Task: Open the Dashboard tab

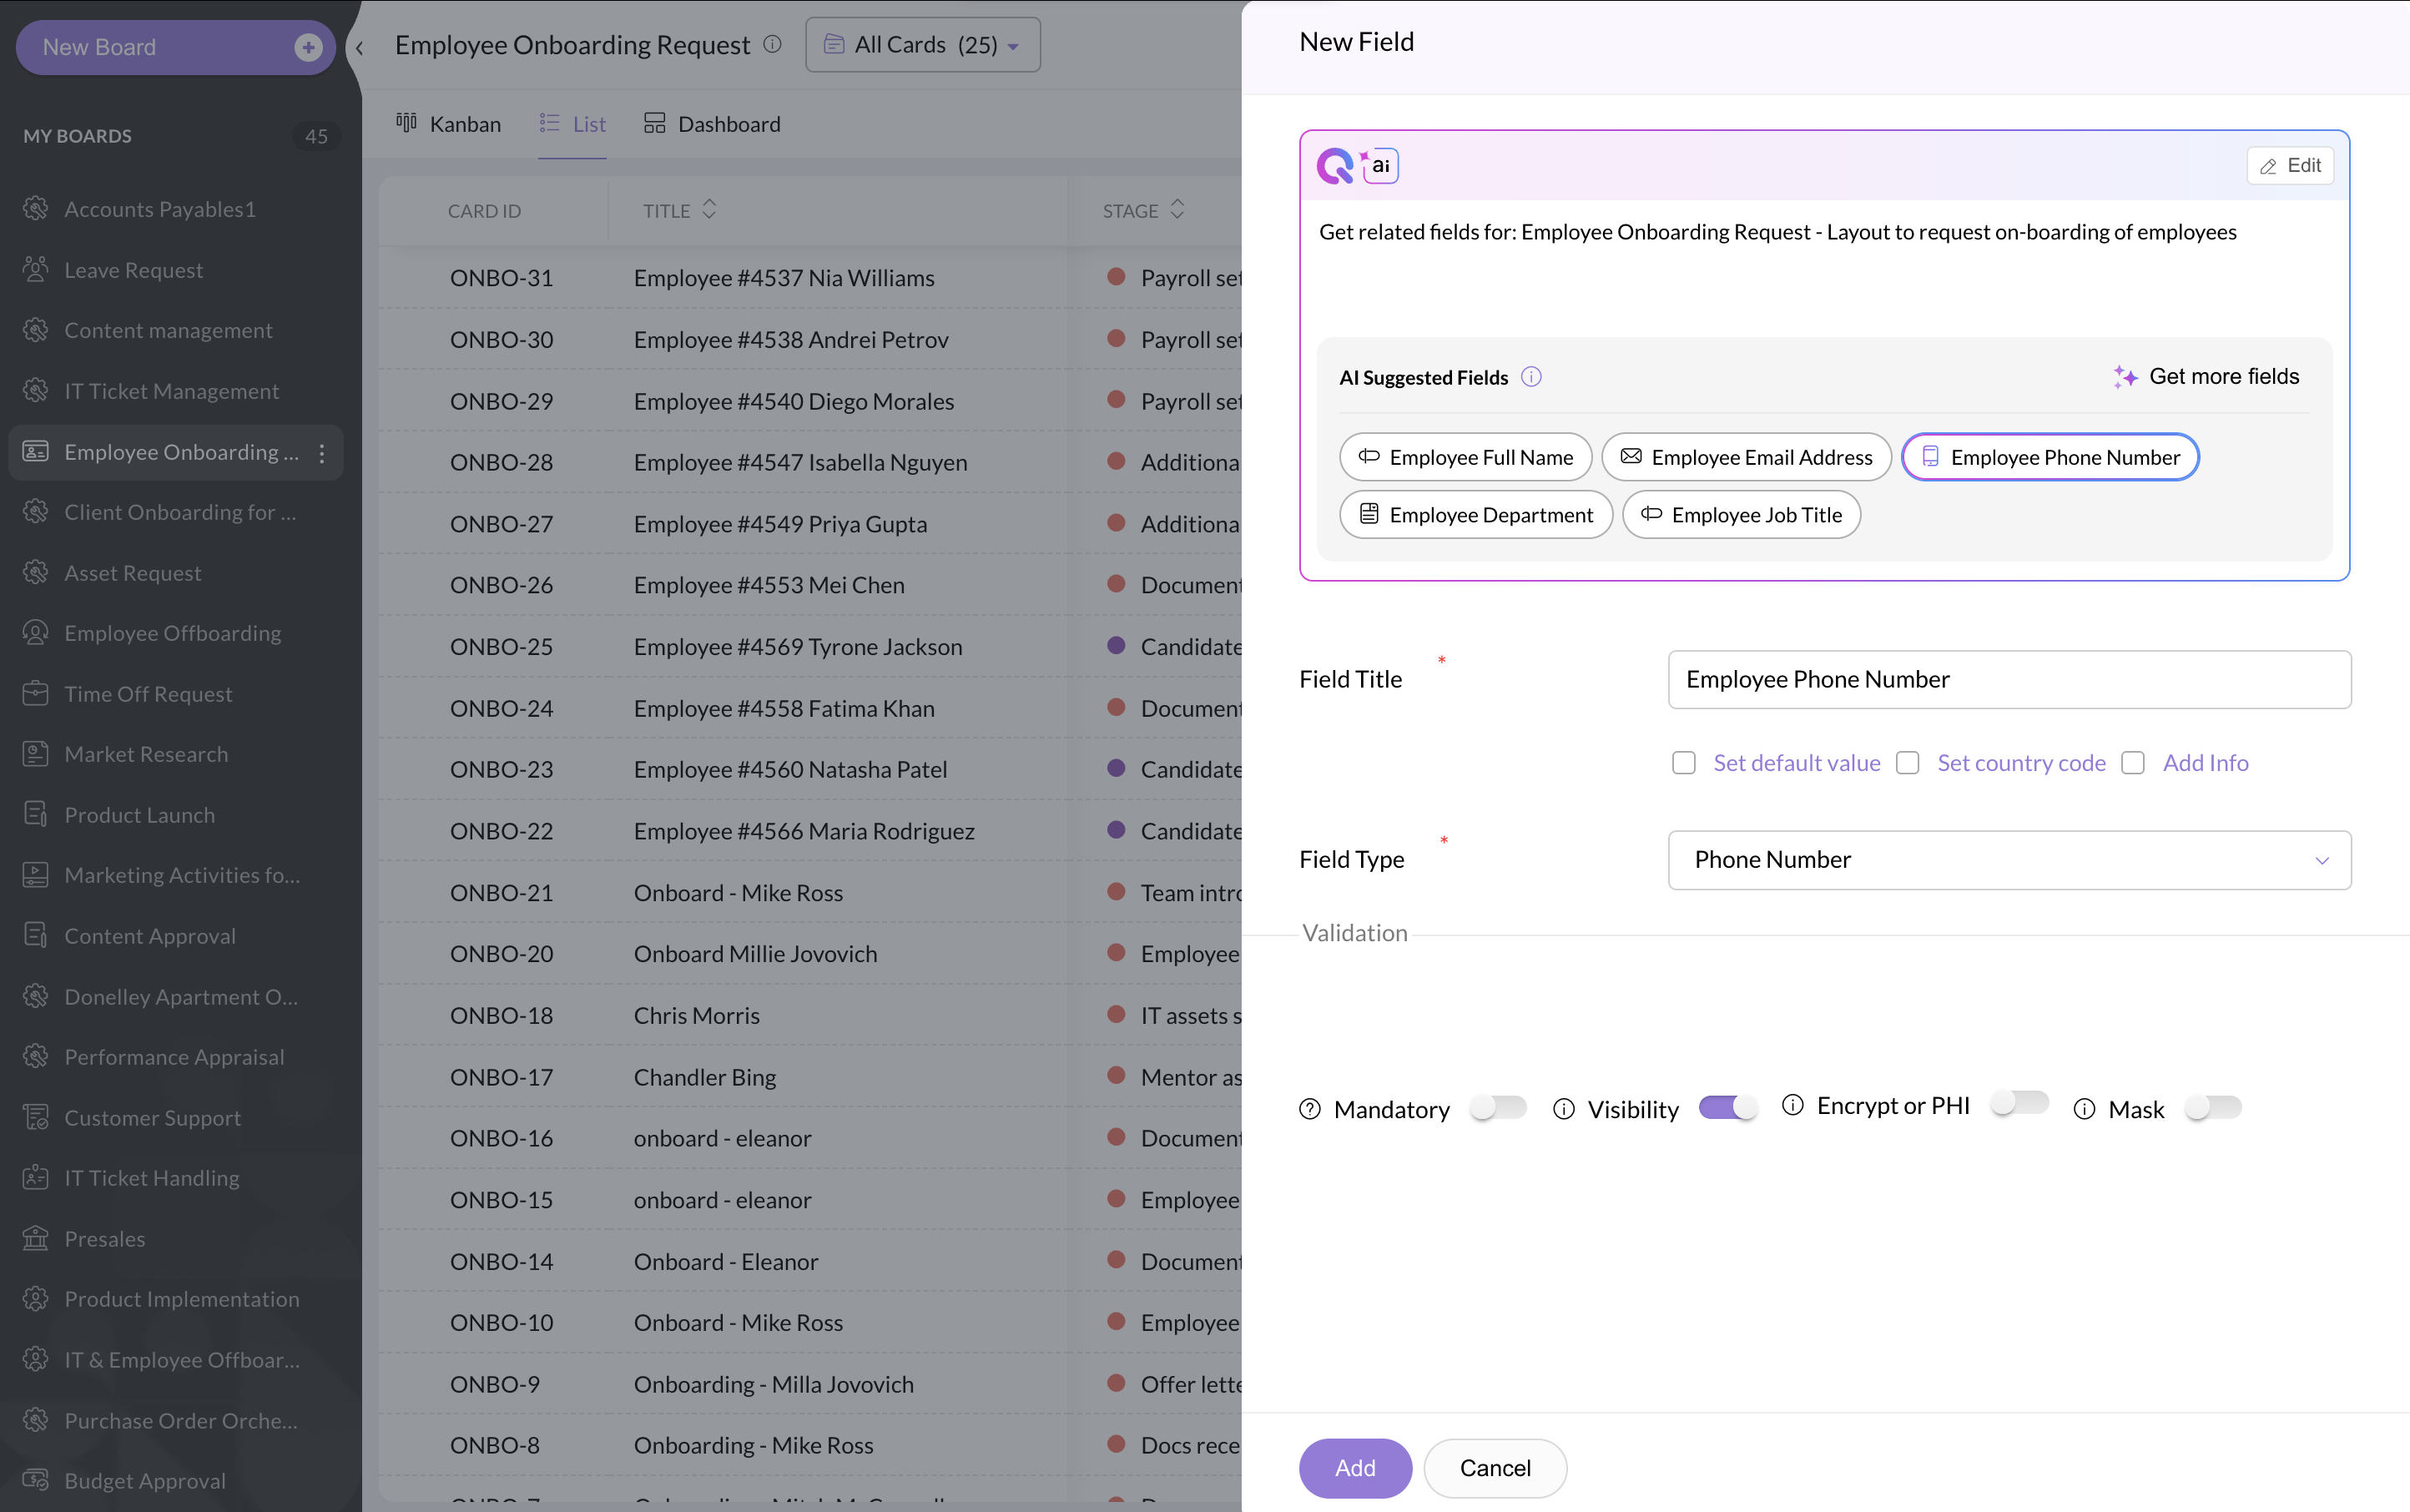Action: (712, 124)
